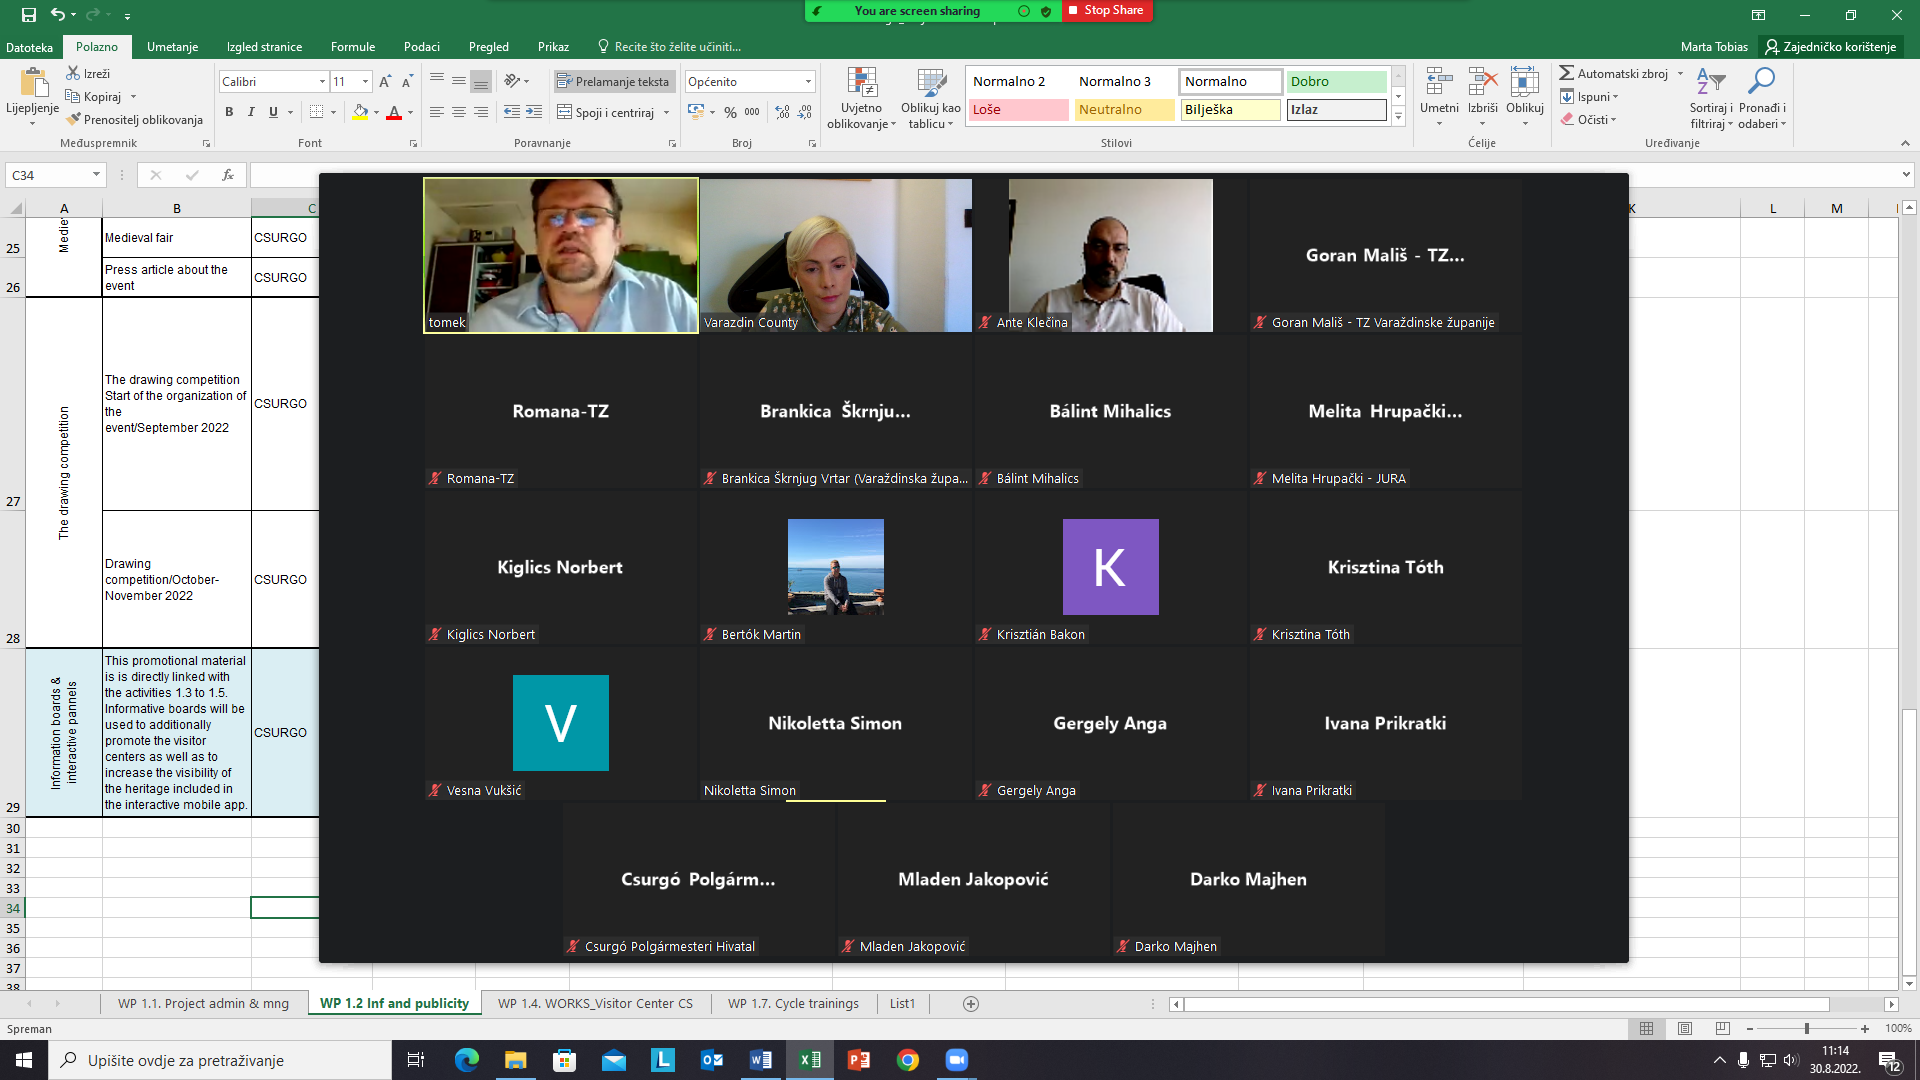Viewport: 1920px width, 1080px height.
Task: Click the fill color bucket icon
Action: coord(360,112)
